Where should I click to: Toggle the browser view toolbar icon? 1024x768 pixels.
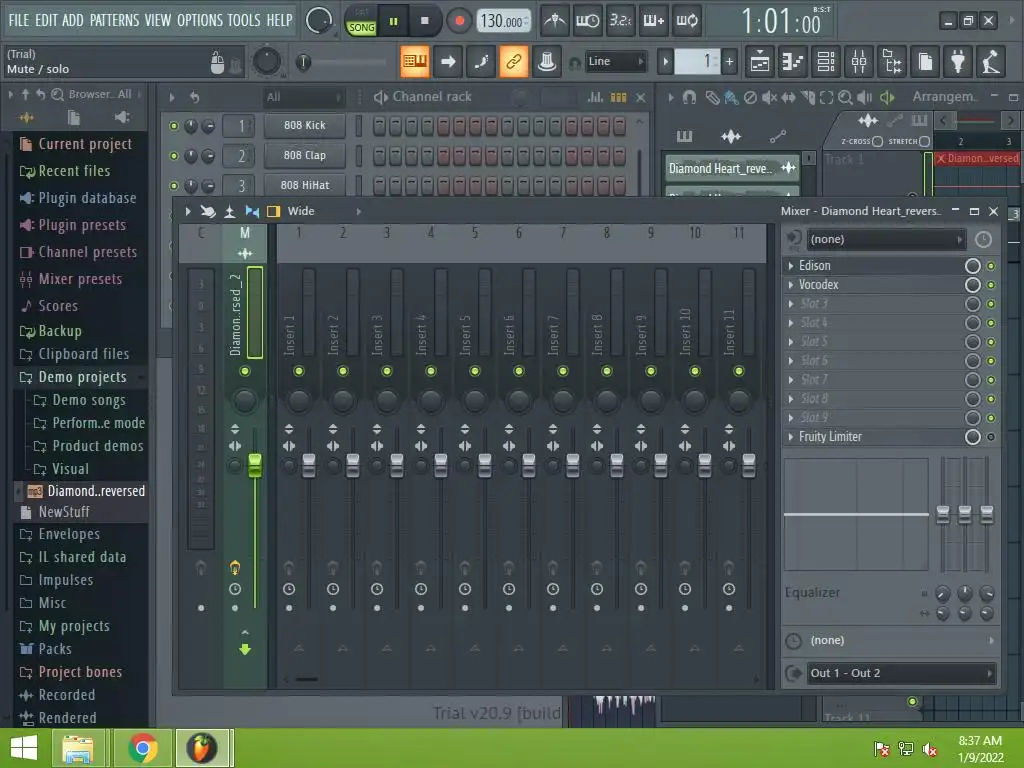point(892,62)
